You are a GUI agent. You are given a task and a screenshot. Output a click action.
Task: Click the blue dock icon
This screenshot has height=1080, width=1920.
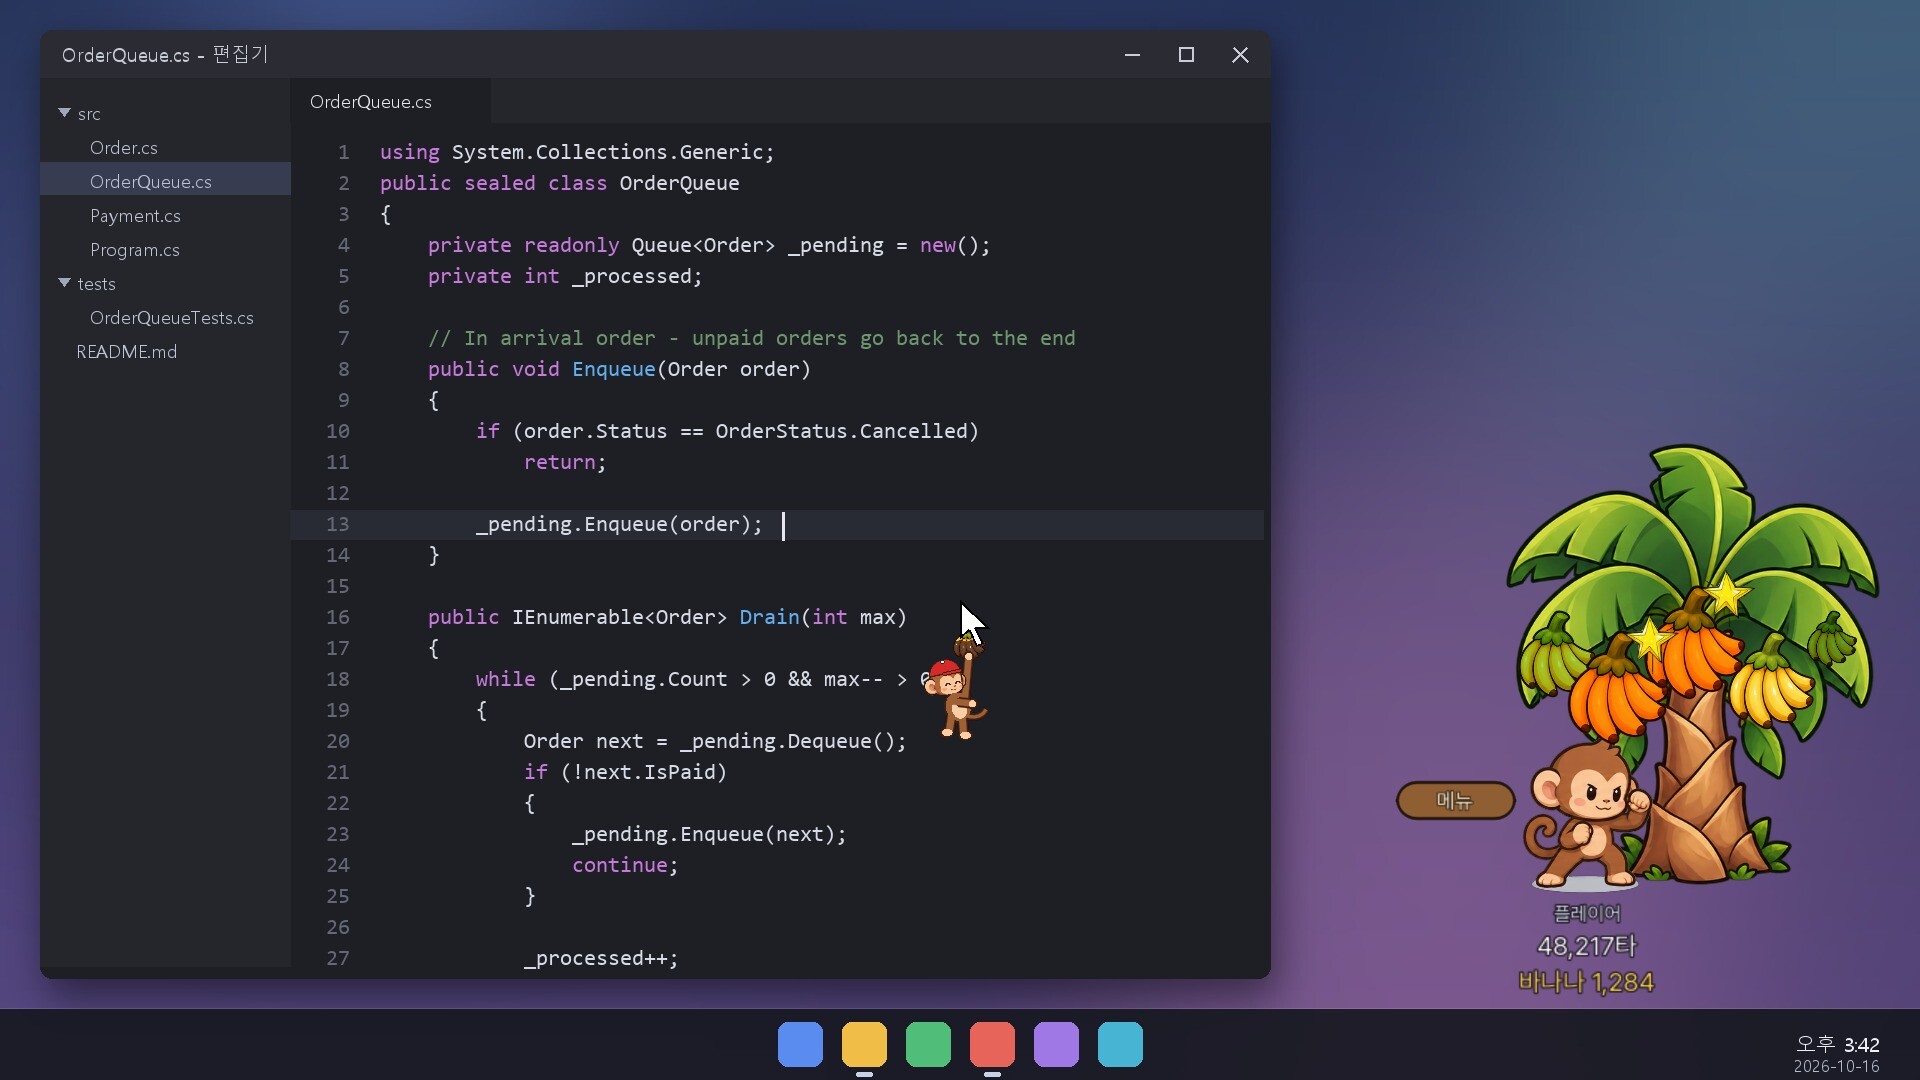tap(800, 1044)
